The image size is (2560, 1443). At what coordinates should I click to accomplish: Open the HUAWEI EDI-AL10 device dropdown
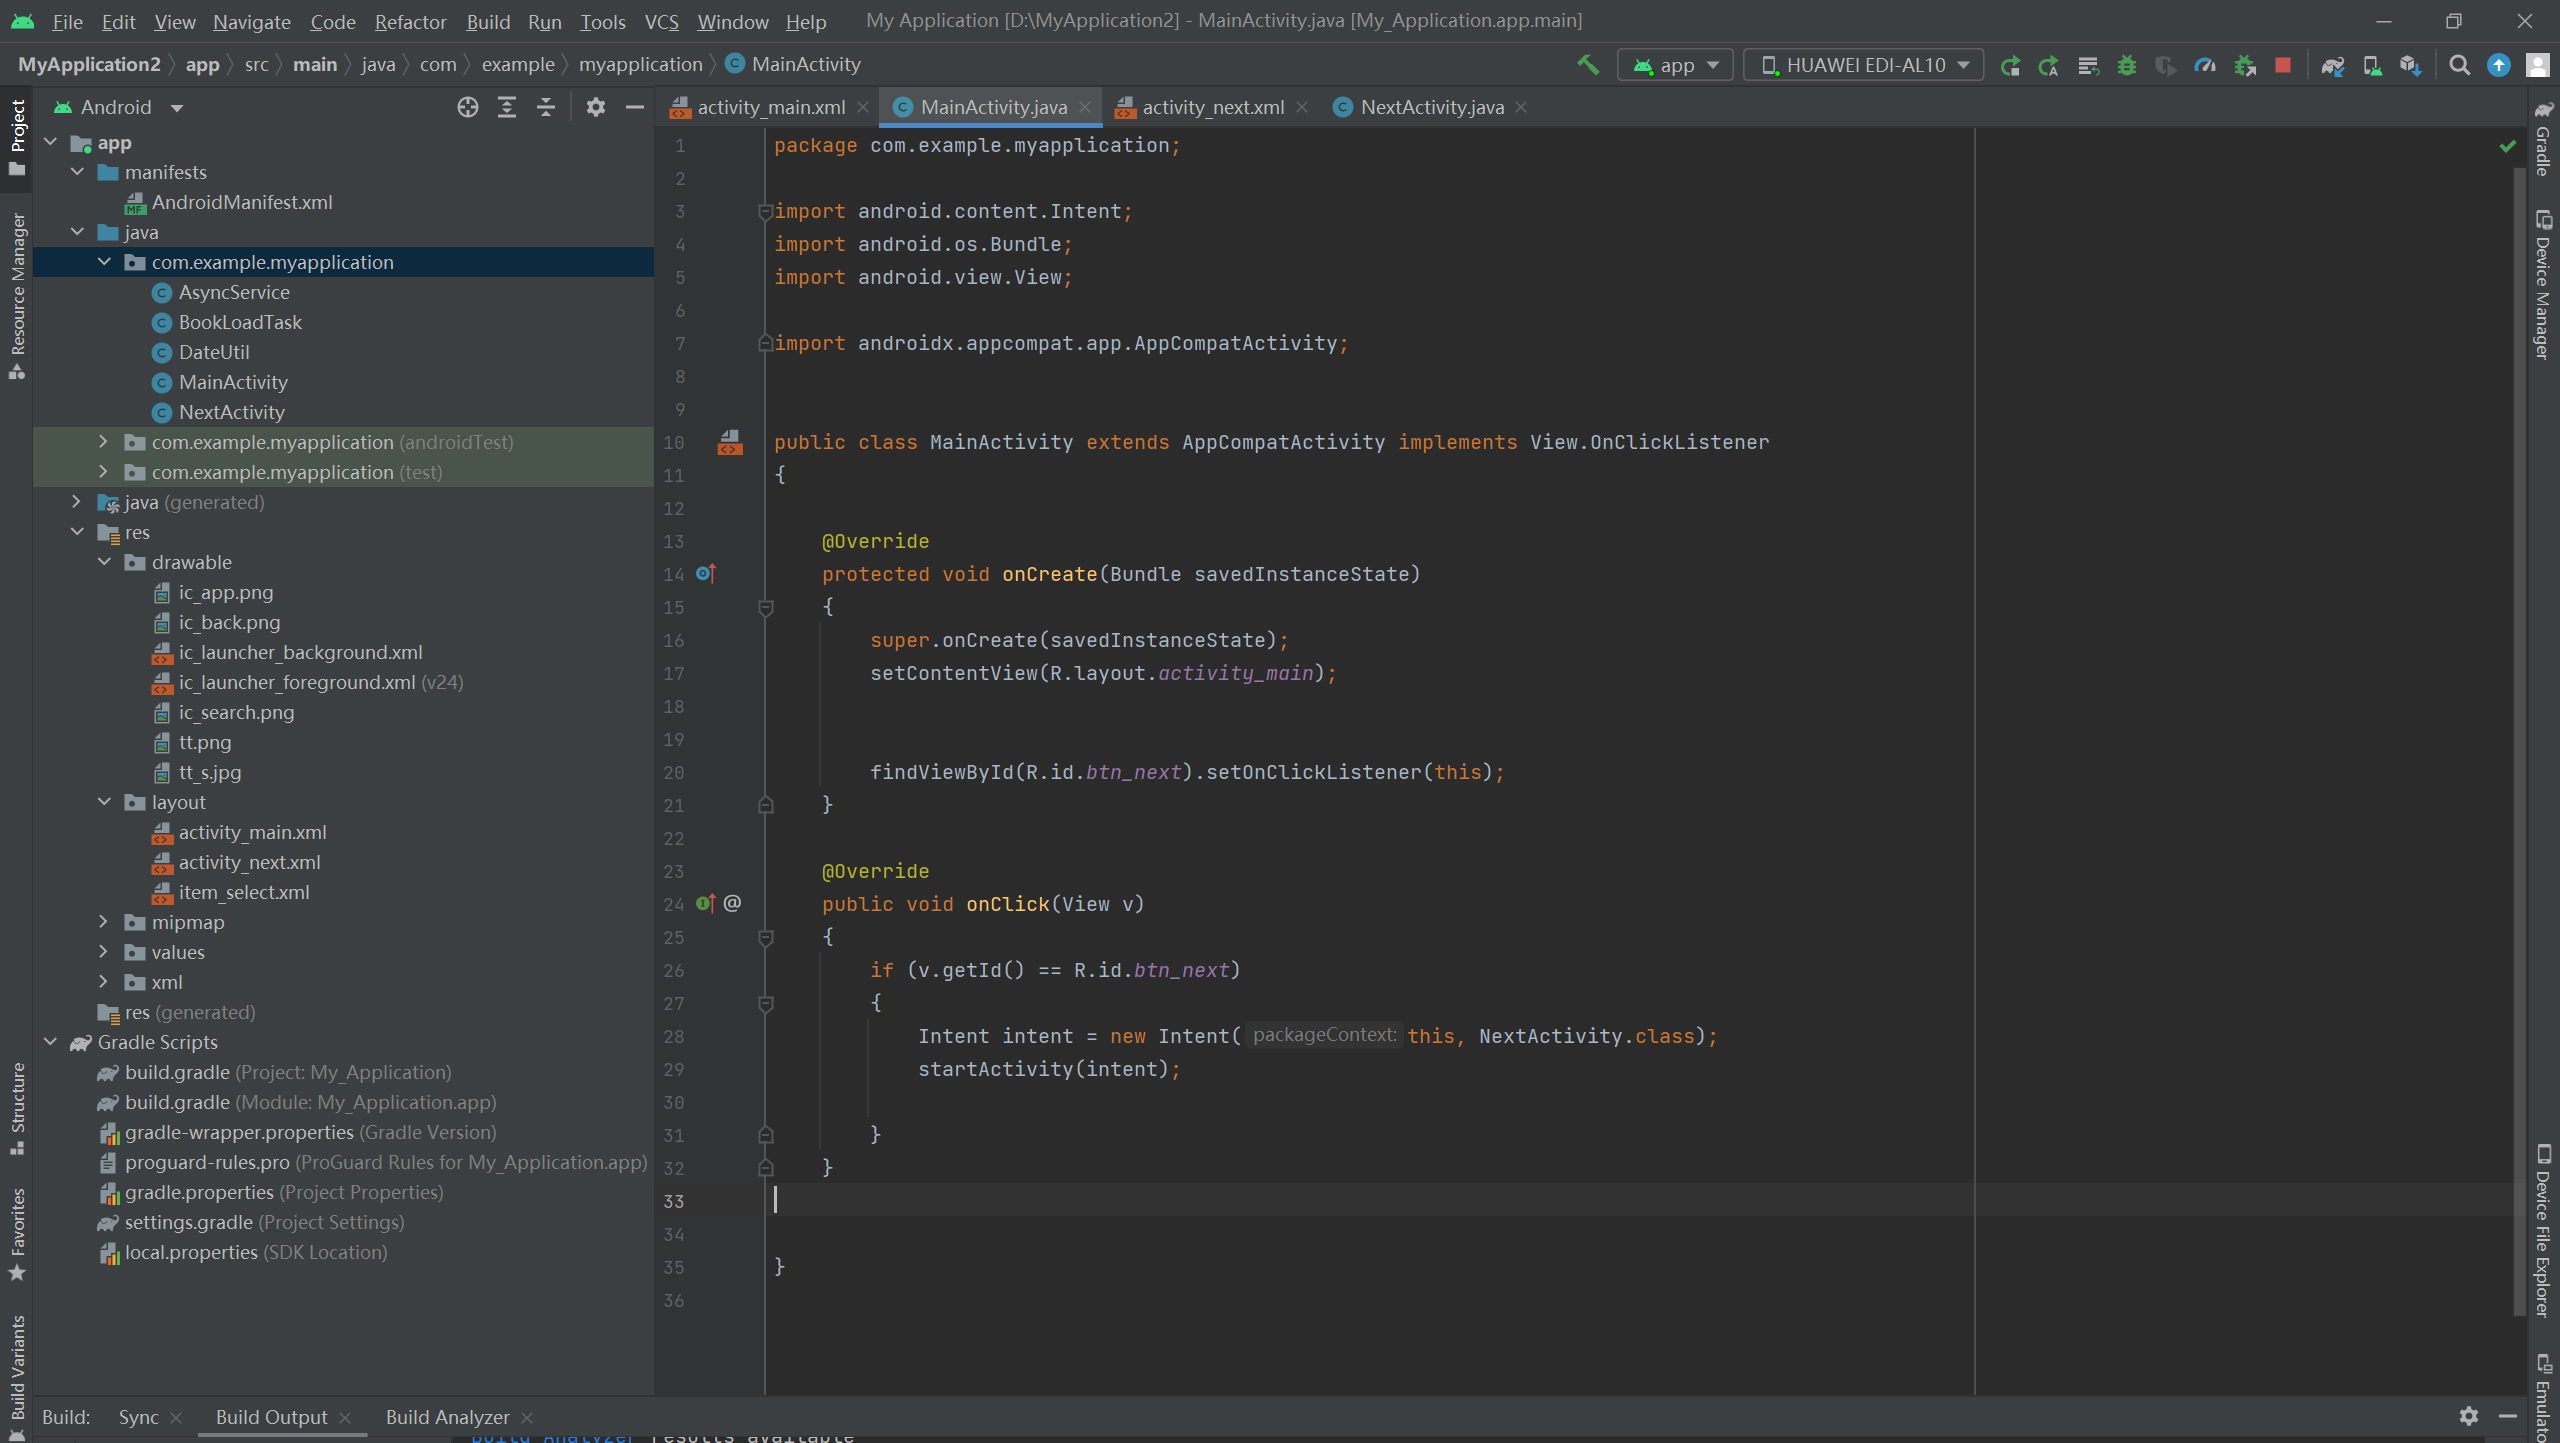coord(1865,65)
